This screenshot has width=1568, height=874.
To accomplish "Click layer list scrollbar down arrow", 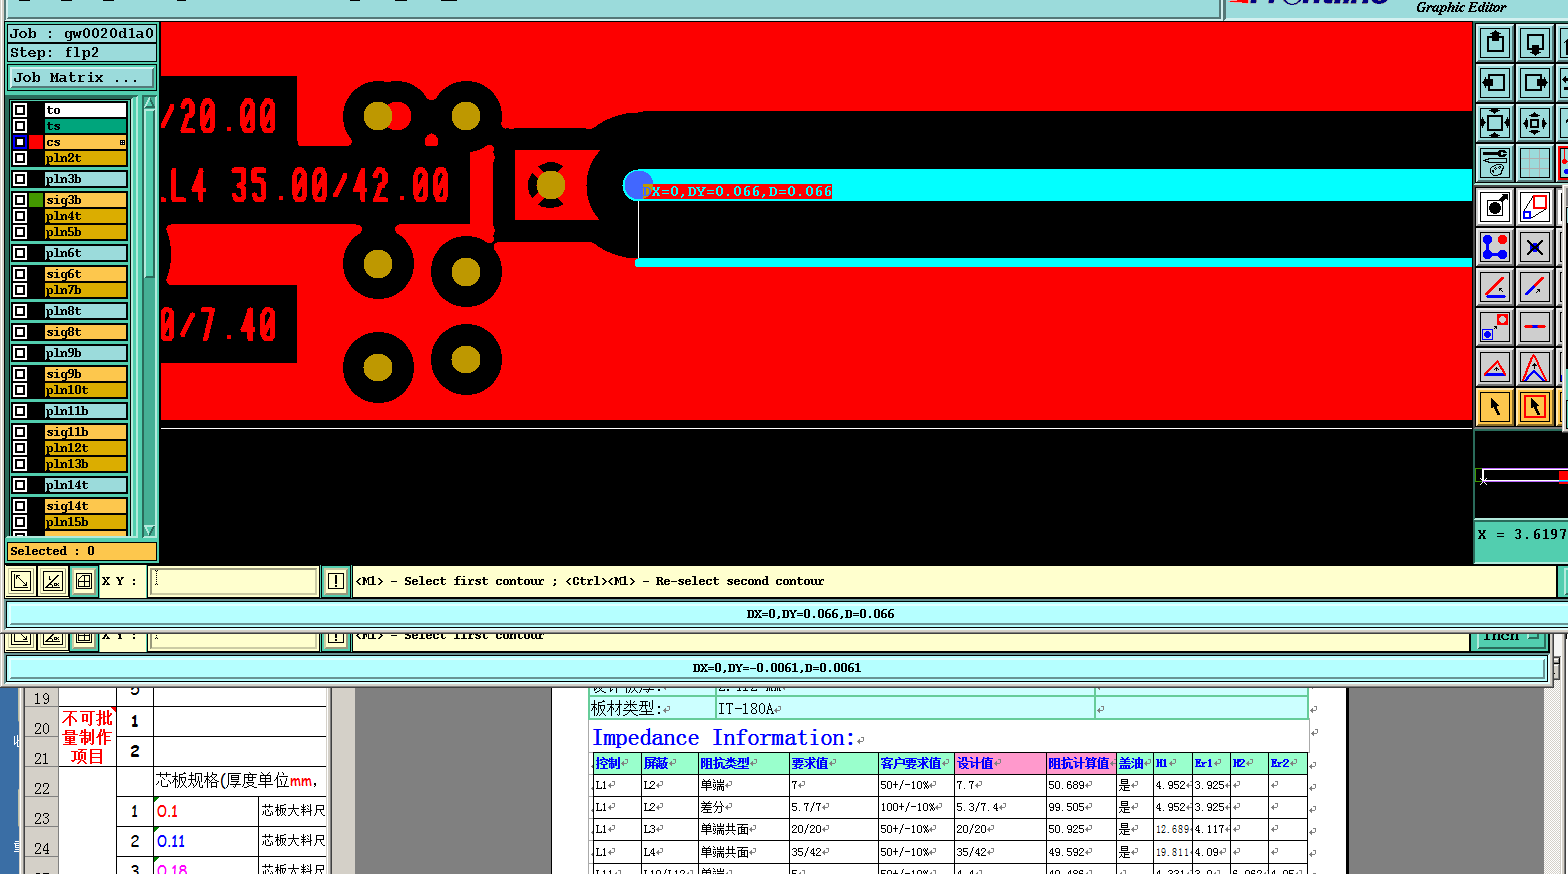I will tap(149, 531).
